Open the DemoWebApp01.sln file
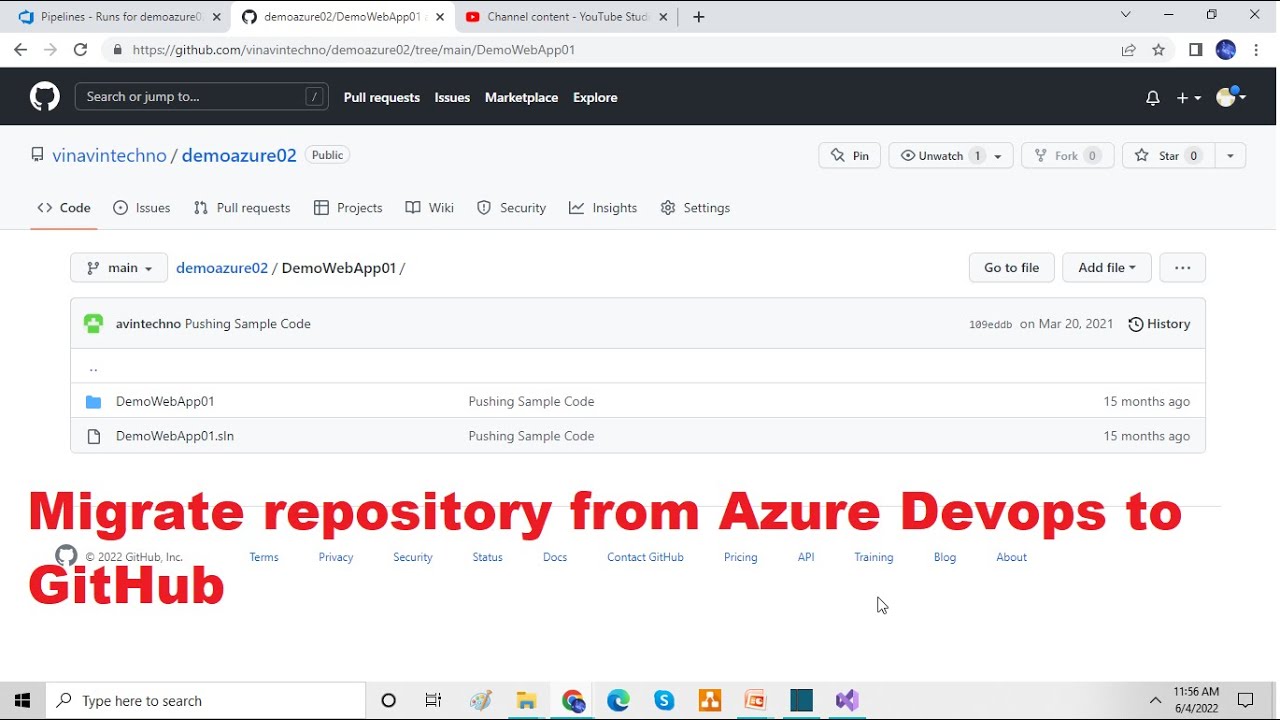Viewport: 1280px width, 720px height. 175,436
